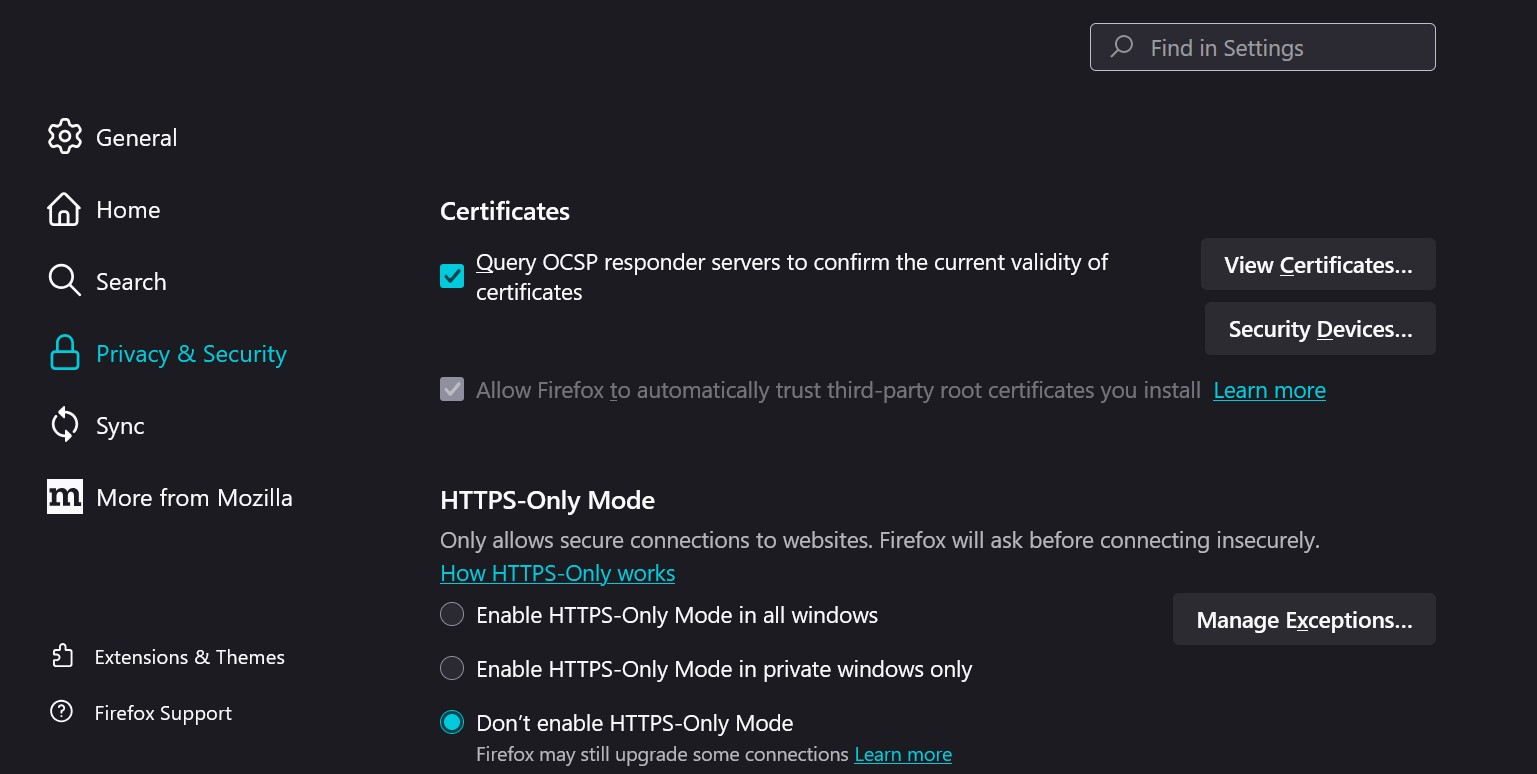
Task: Click the Privacy & Security lock icon
Action: (64, 353)
